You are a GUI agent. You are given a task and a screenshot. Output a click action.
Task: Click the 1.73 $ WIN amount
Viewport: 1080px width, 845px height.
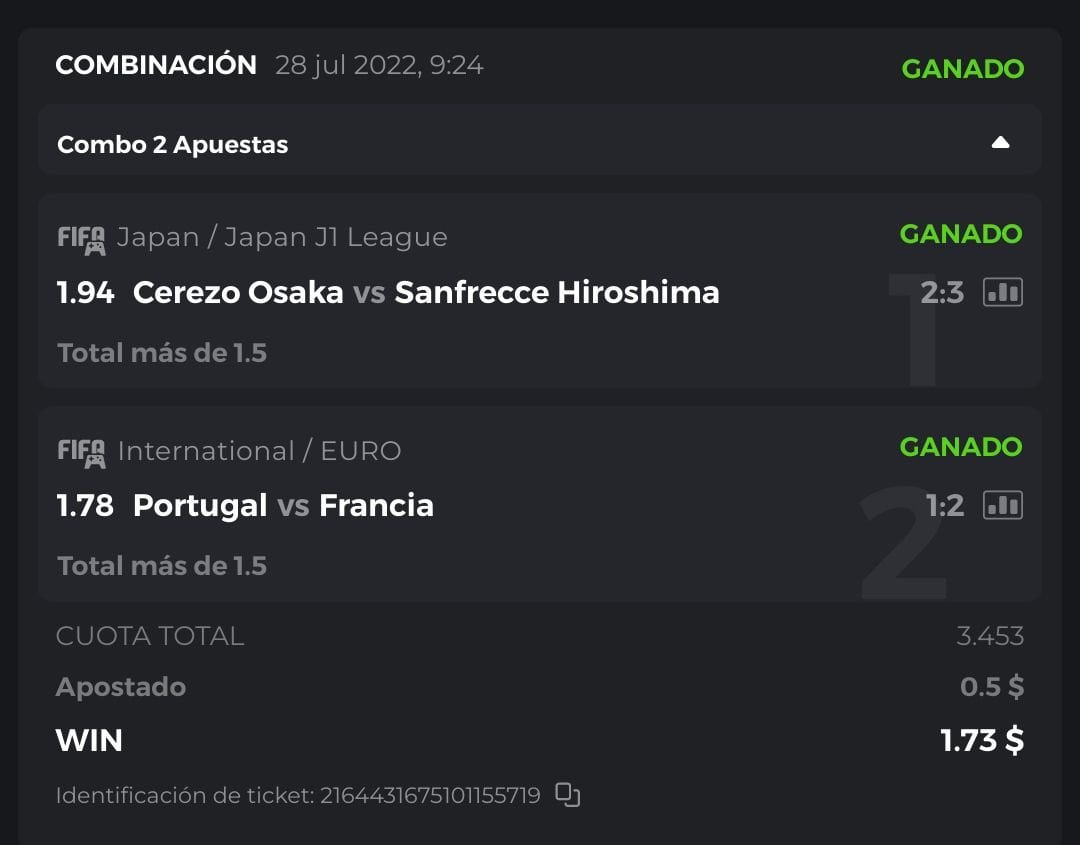tap(982, 740)
